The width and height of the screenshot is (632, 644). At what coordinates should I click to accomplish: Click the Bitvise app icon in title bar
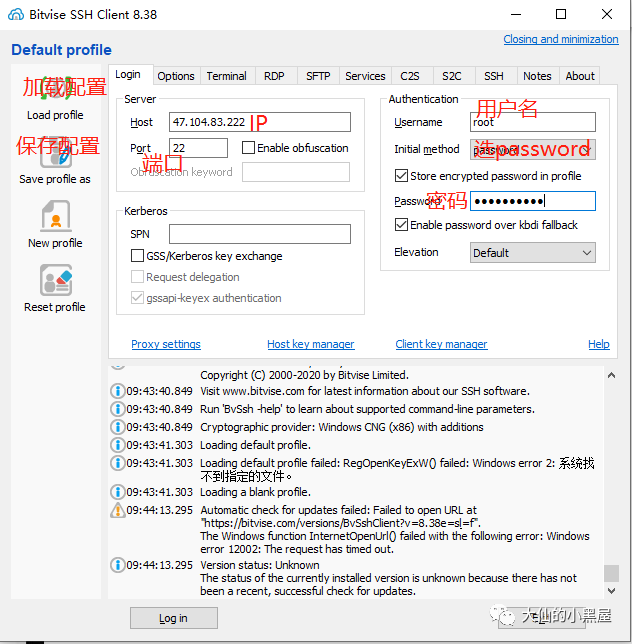click(x=15, y=15)
